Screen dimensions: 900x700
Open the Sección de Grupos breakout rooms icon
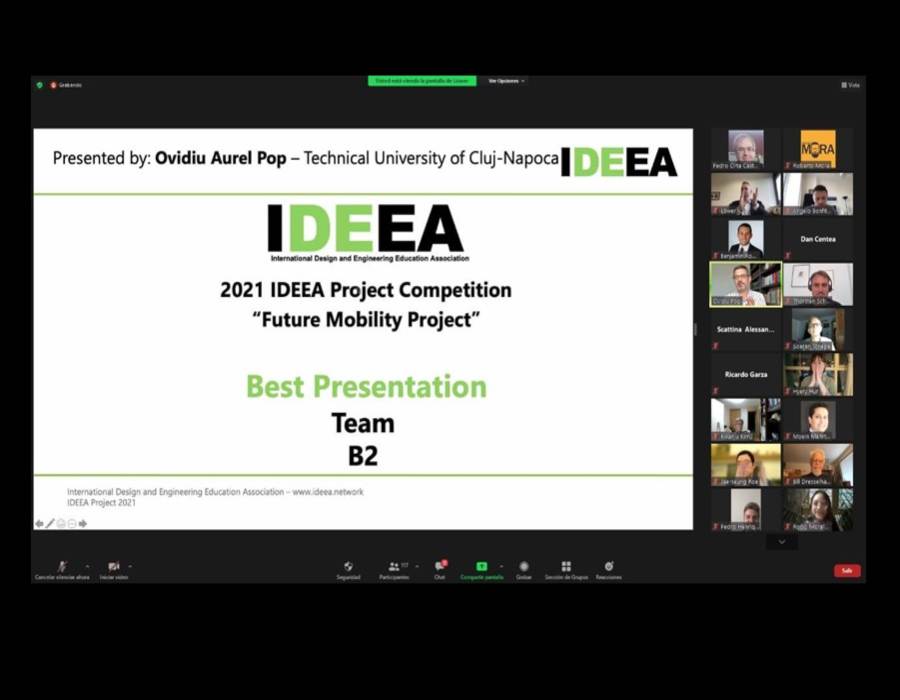[x=566, y=566]
